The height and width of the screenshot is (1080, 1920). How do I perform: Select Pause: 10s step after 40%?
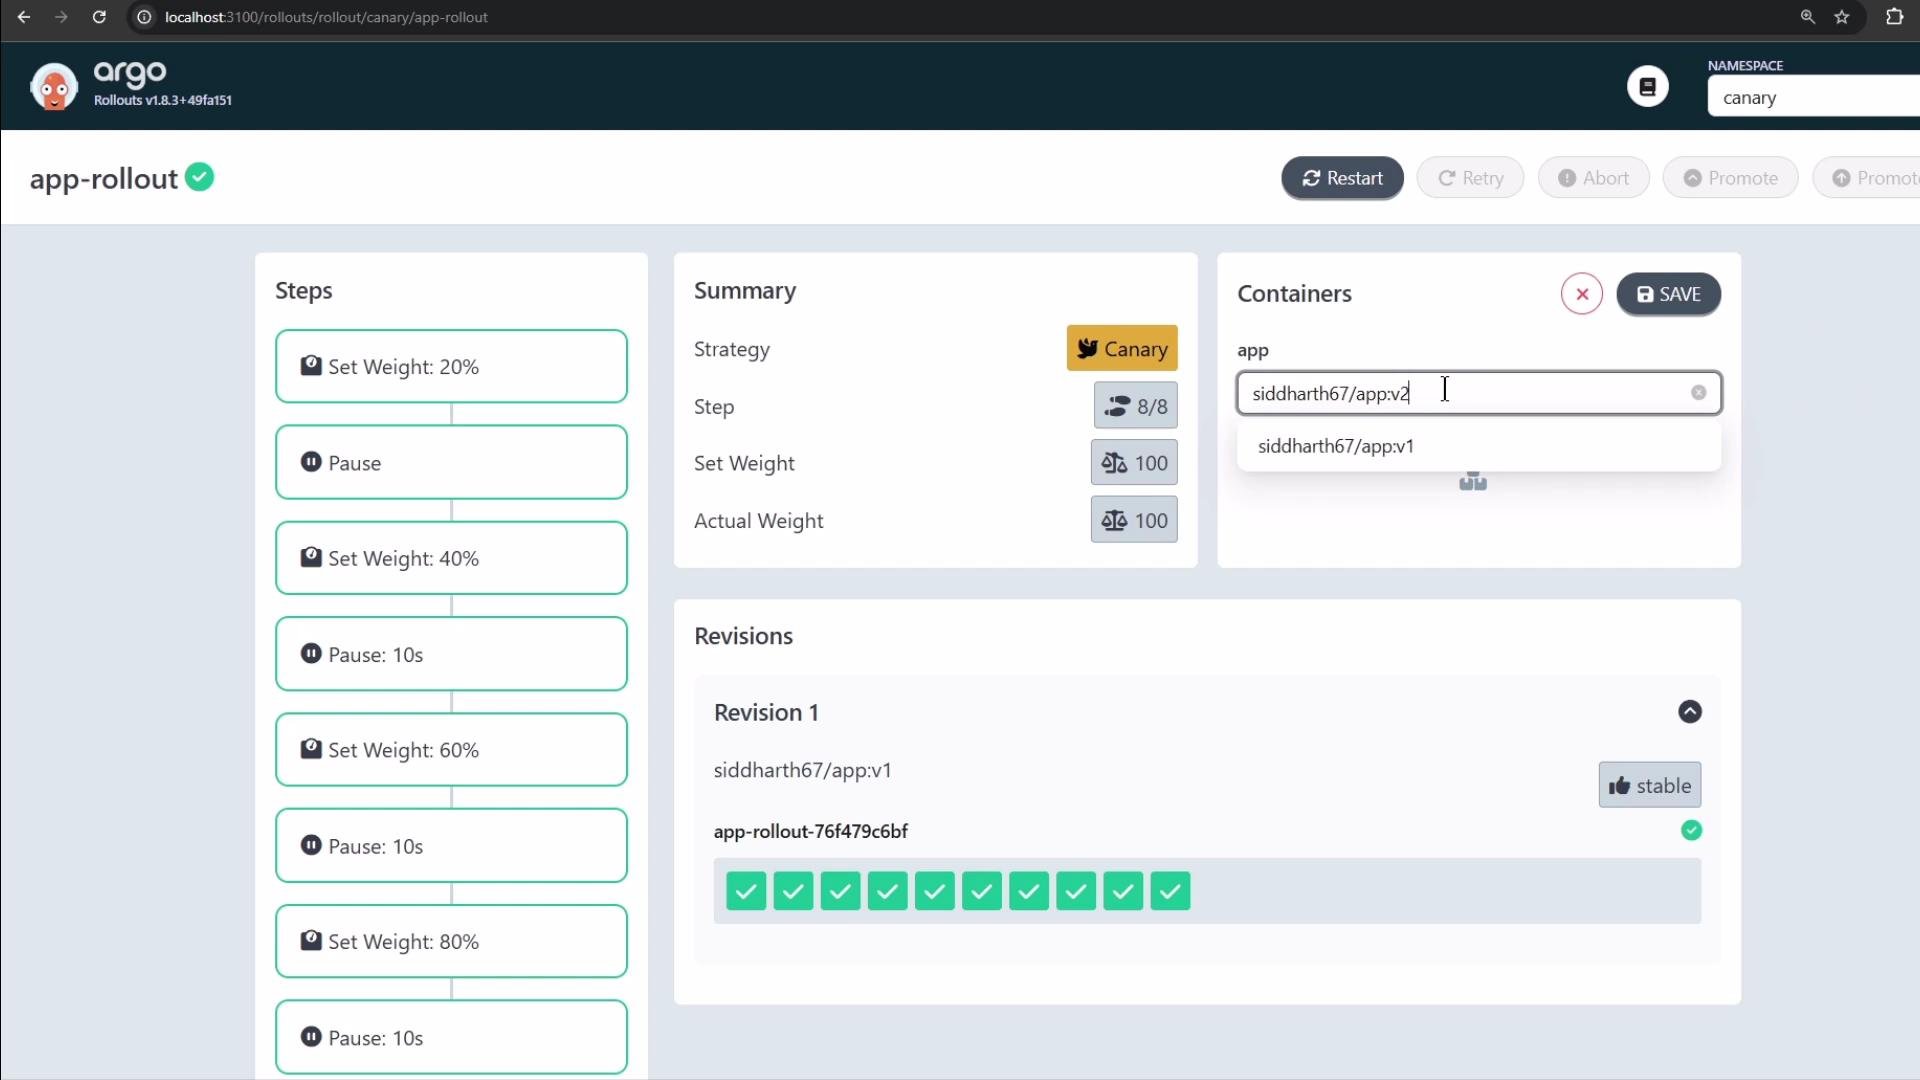point(451,654)
